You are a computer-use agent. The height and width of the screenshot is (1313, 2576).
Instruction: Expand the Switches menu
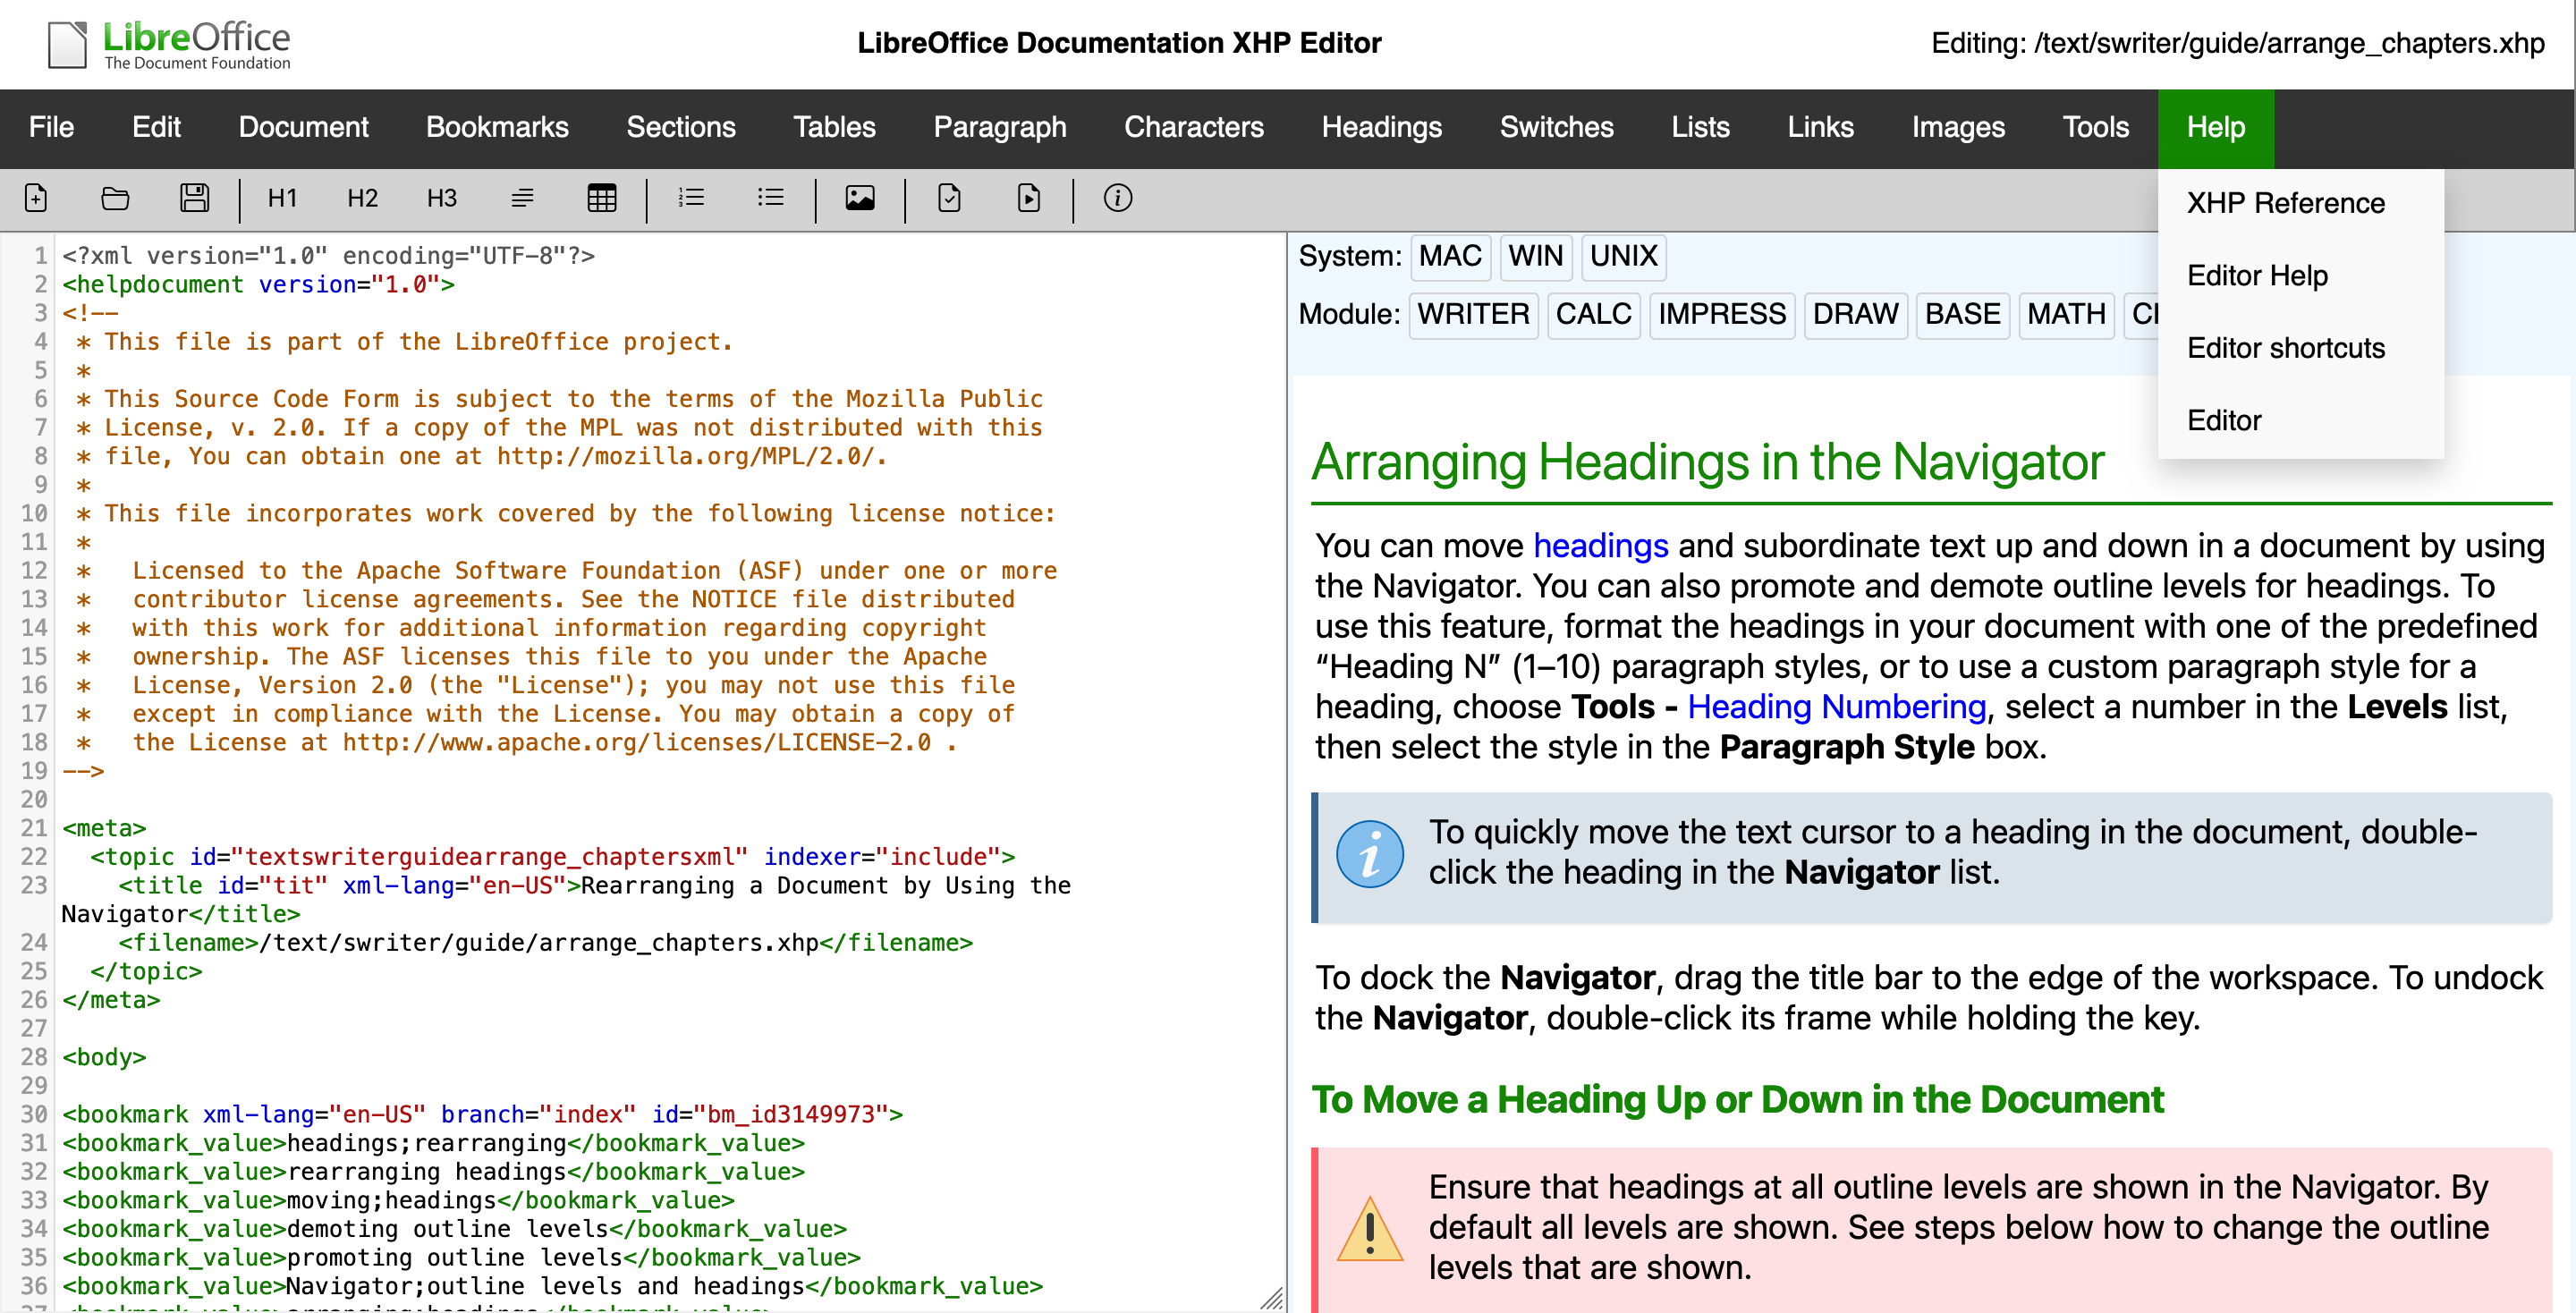pos(1555,127)
